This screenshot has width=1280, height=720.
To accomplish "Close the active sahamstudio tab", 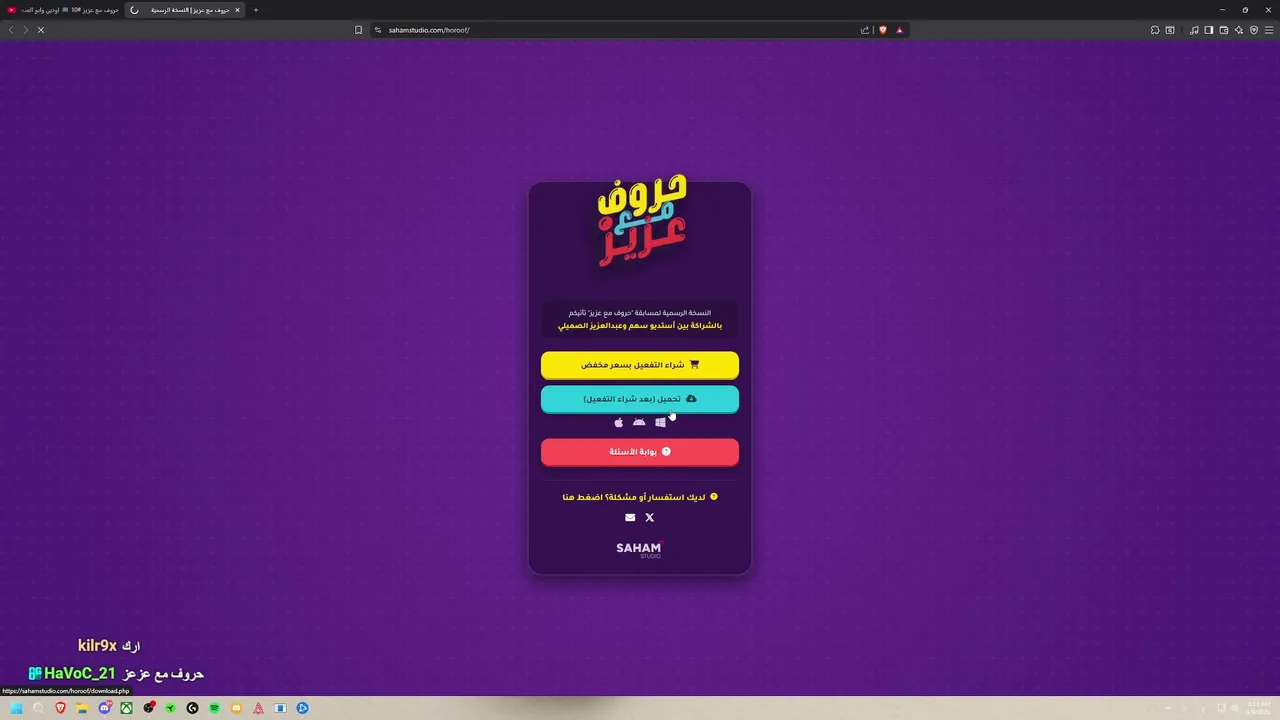I will click(237, 10).
